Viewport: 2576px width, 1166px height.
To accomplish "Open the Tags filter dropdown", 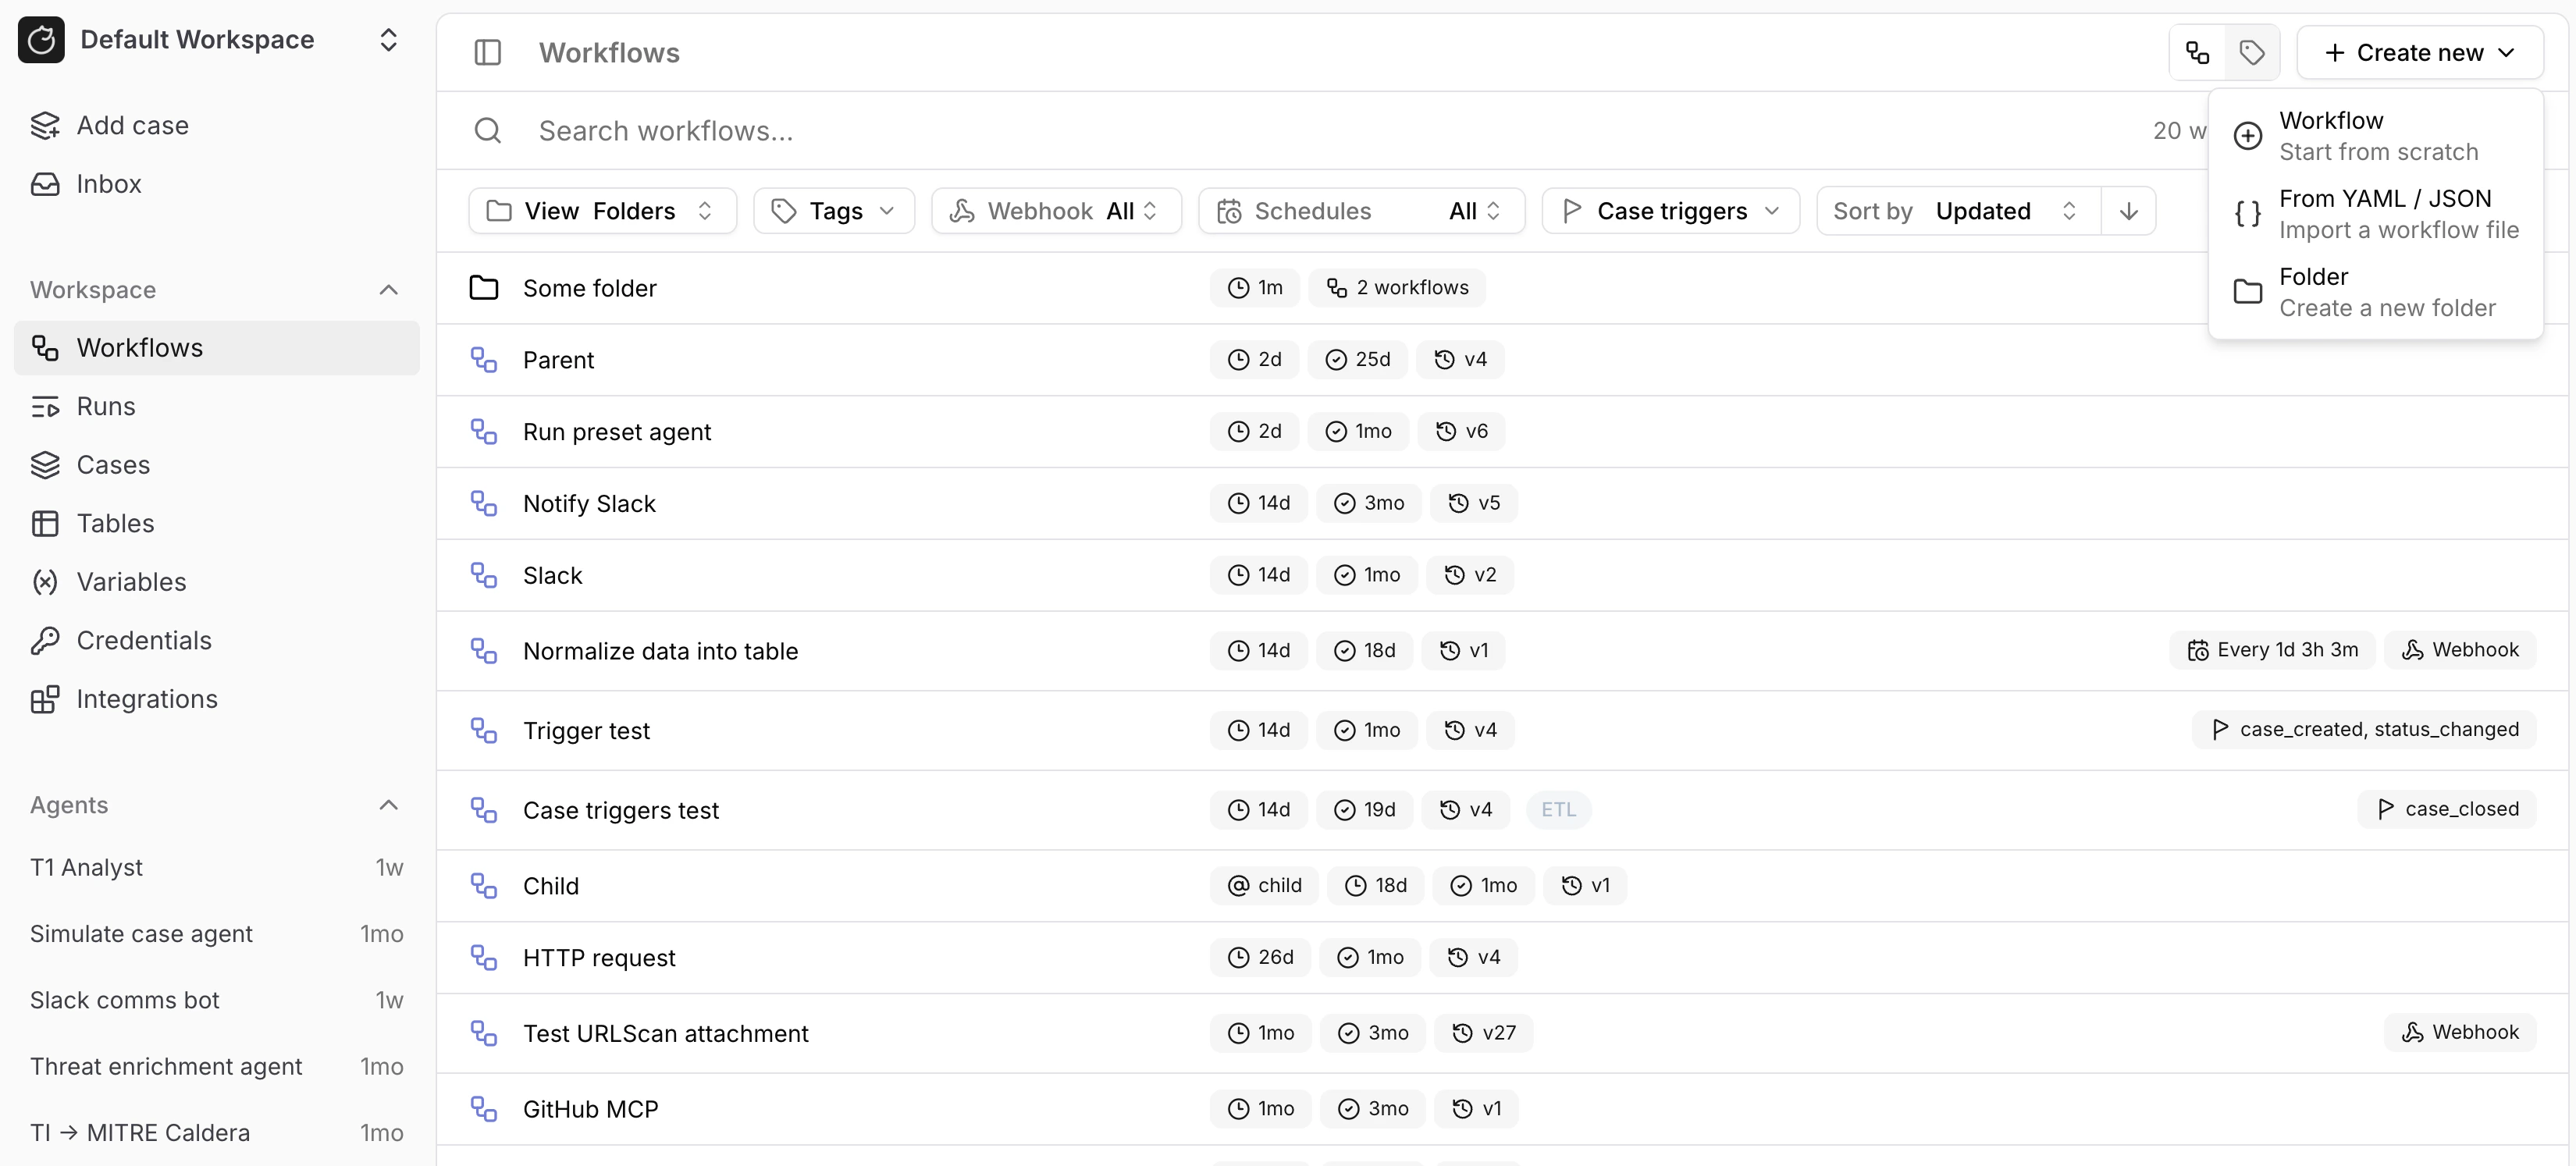I will [x=833, y=210].
